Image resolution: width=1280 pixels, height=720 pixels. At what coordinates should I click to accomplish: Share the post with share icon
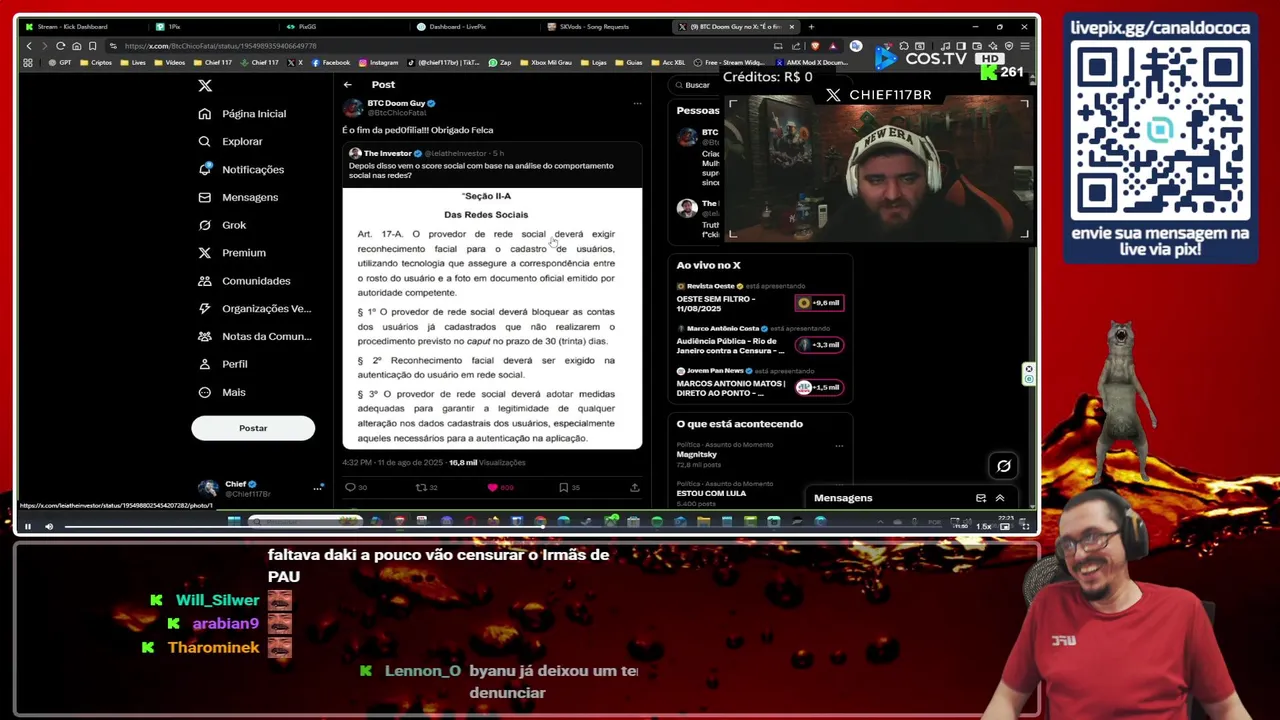click(634, 488)
